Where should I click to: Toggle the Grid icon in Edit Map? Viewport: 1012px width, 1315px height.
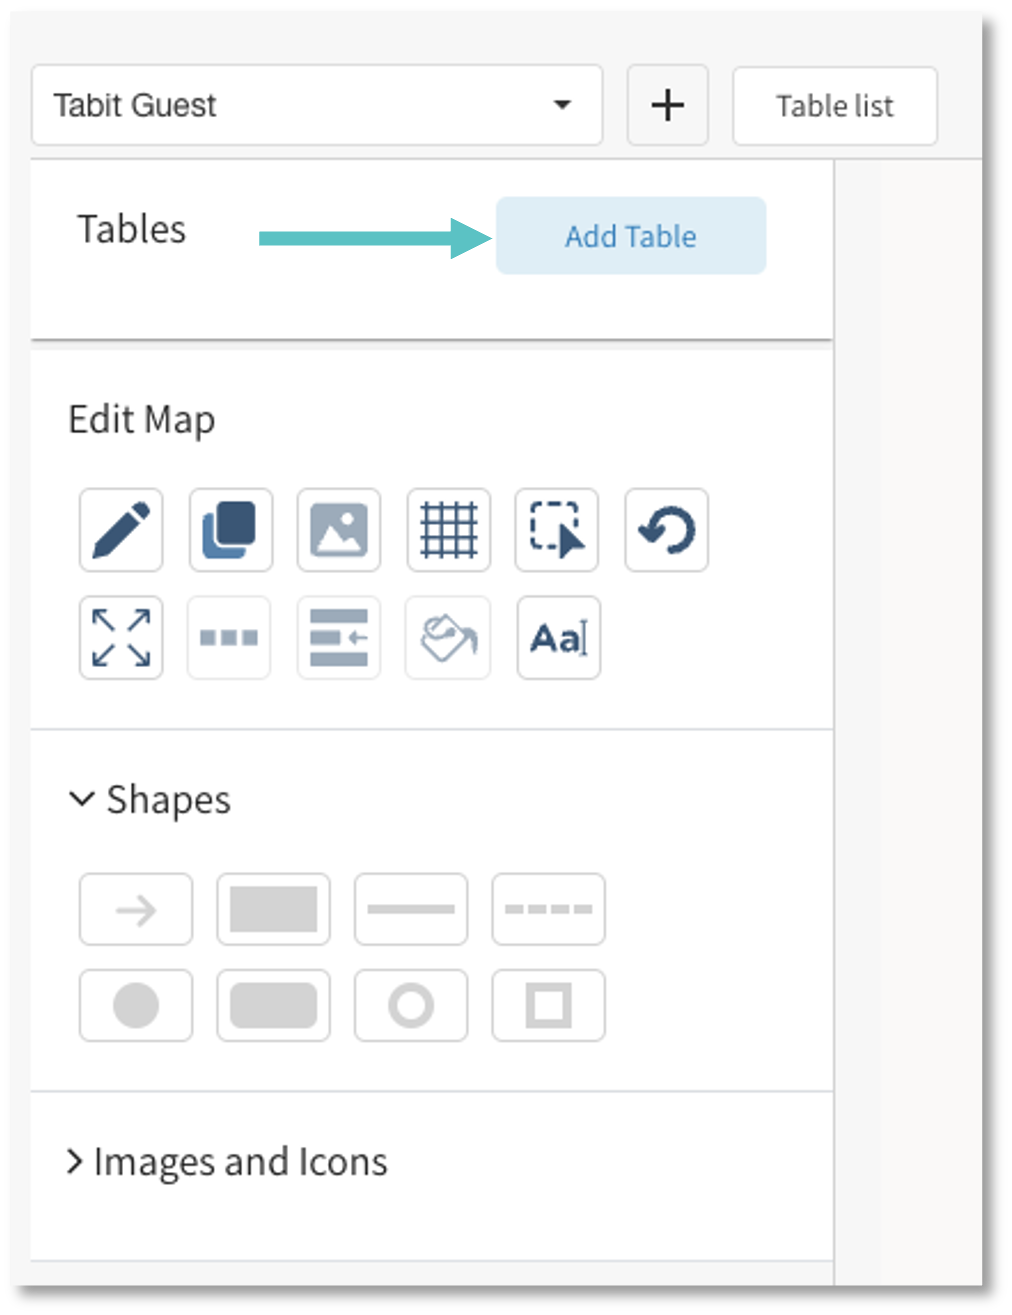click(x=448, y=531)
